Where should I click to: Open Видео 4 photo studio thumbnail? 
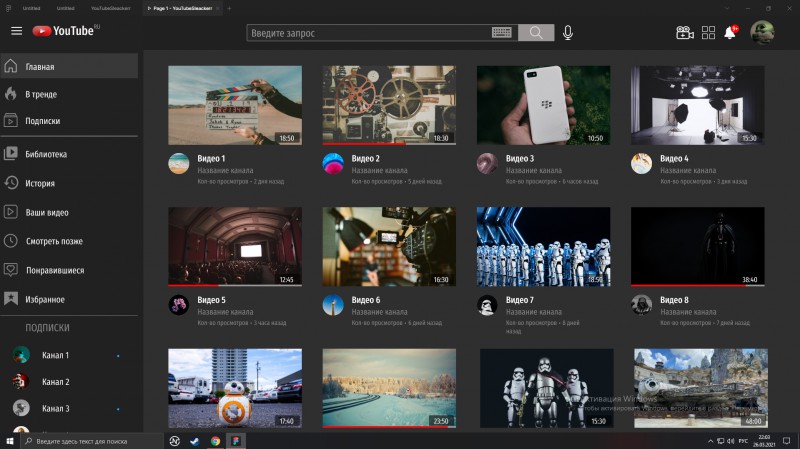[x=697, y=105]
